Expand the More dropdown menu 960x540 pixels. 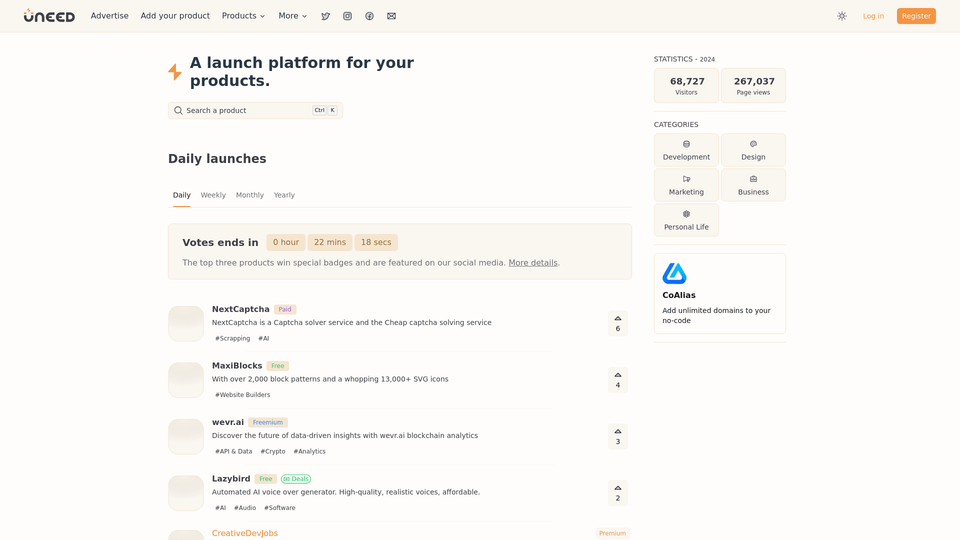pos(293,16)
